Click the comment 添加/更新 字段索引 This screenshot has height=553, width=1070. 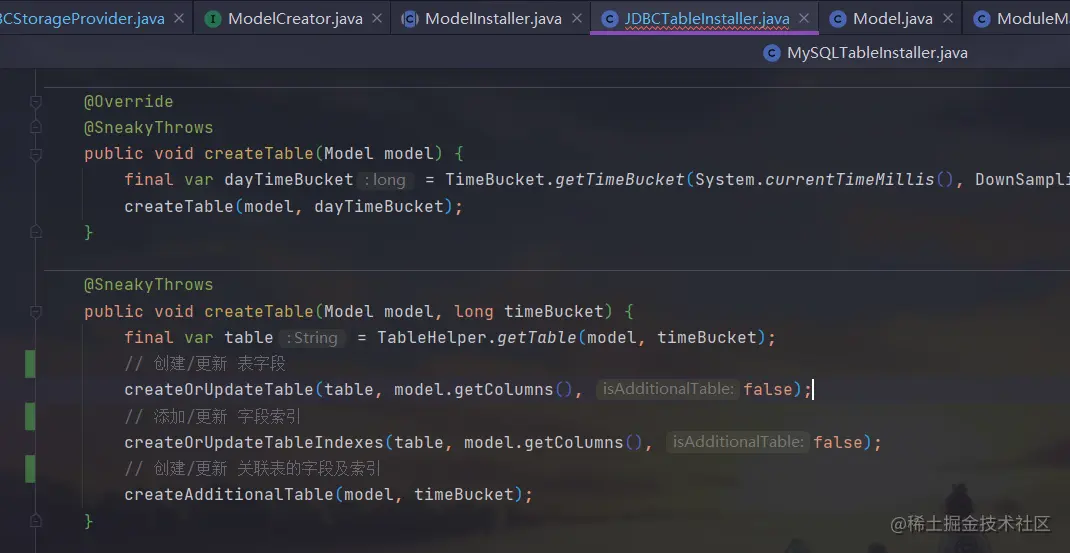[212, 416]
